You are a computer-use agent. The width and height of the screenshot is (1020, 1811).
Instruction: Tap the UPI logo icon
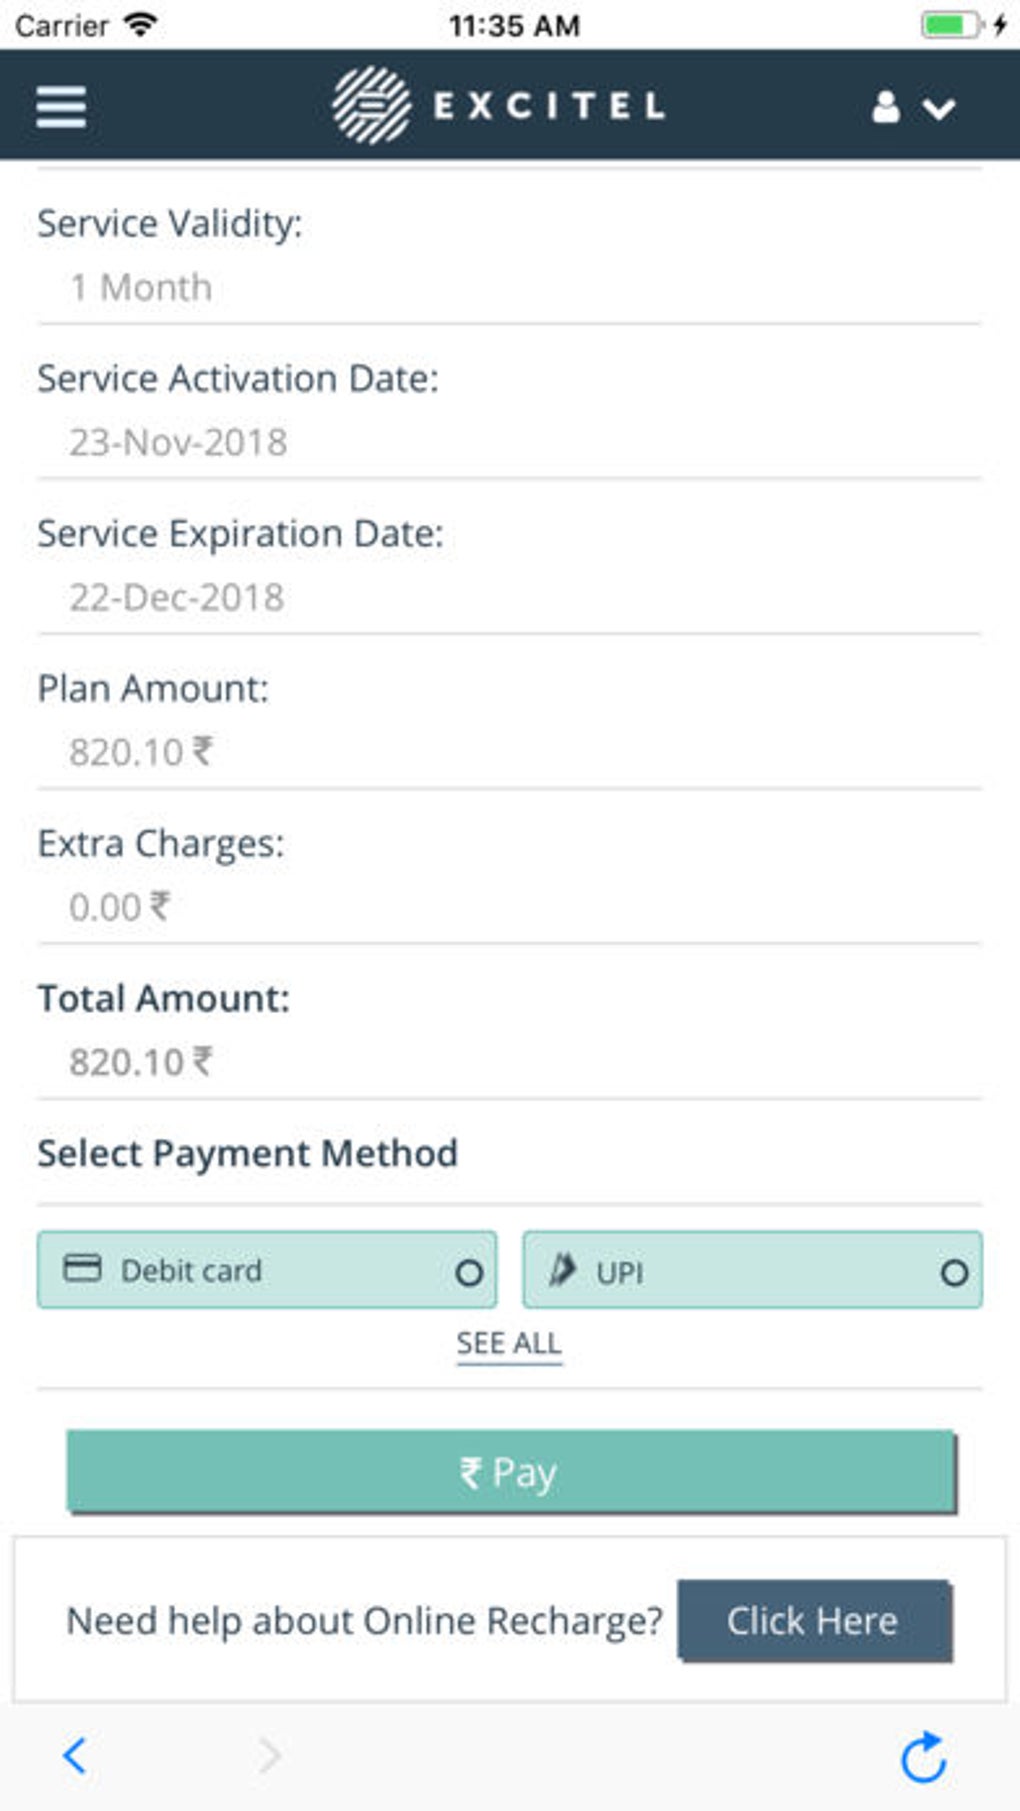(x=562, y=1270)
